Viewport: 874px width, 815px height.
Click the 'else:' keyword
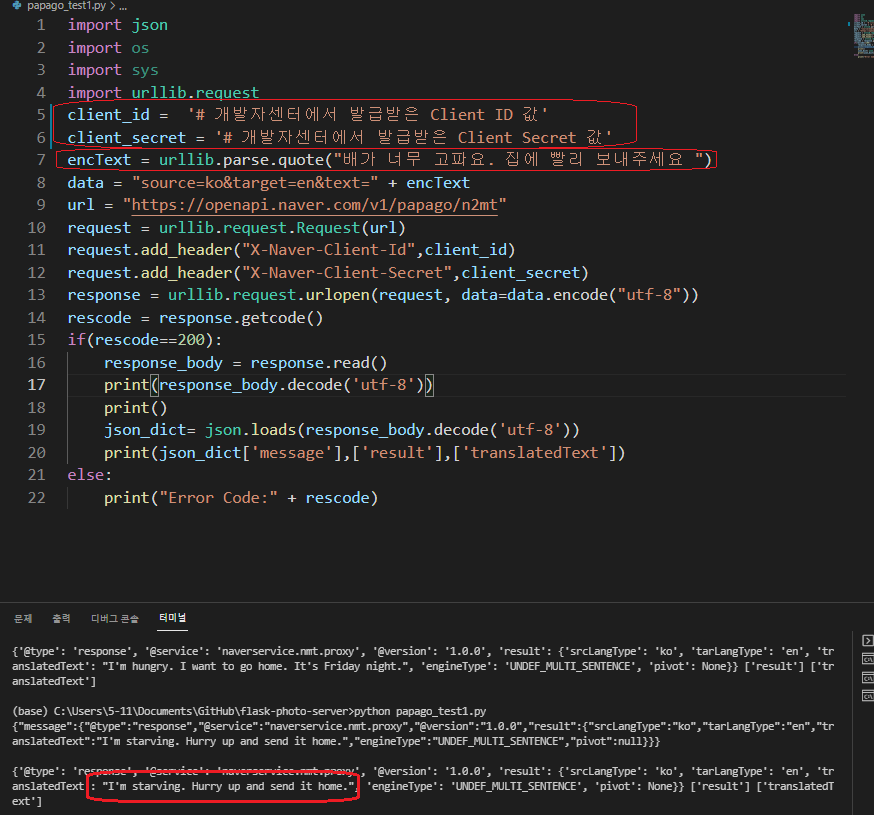pyautogui.click(x=90, y=475)
